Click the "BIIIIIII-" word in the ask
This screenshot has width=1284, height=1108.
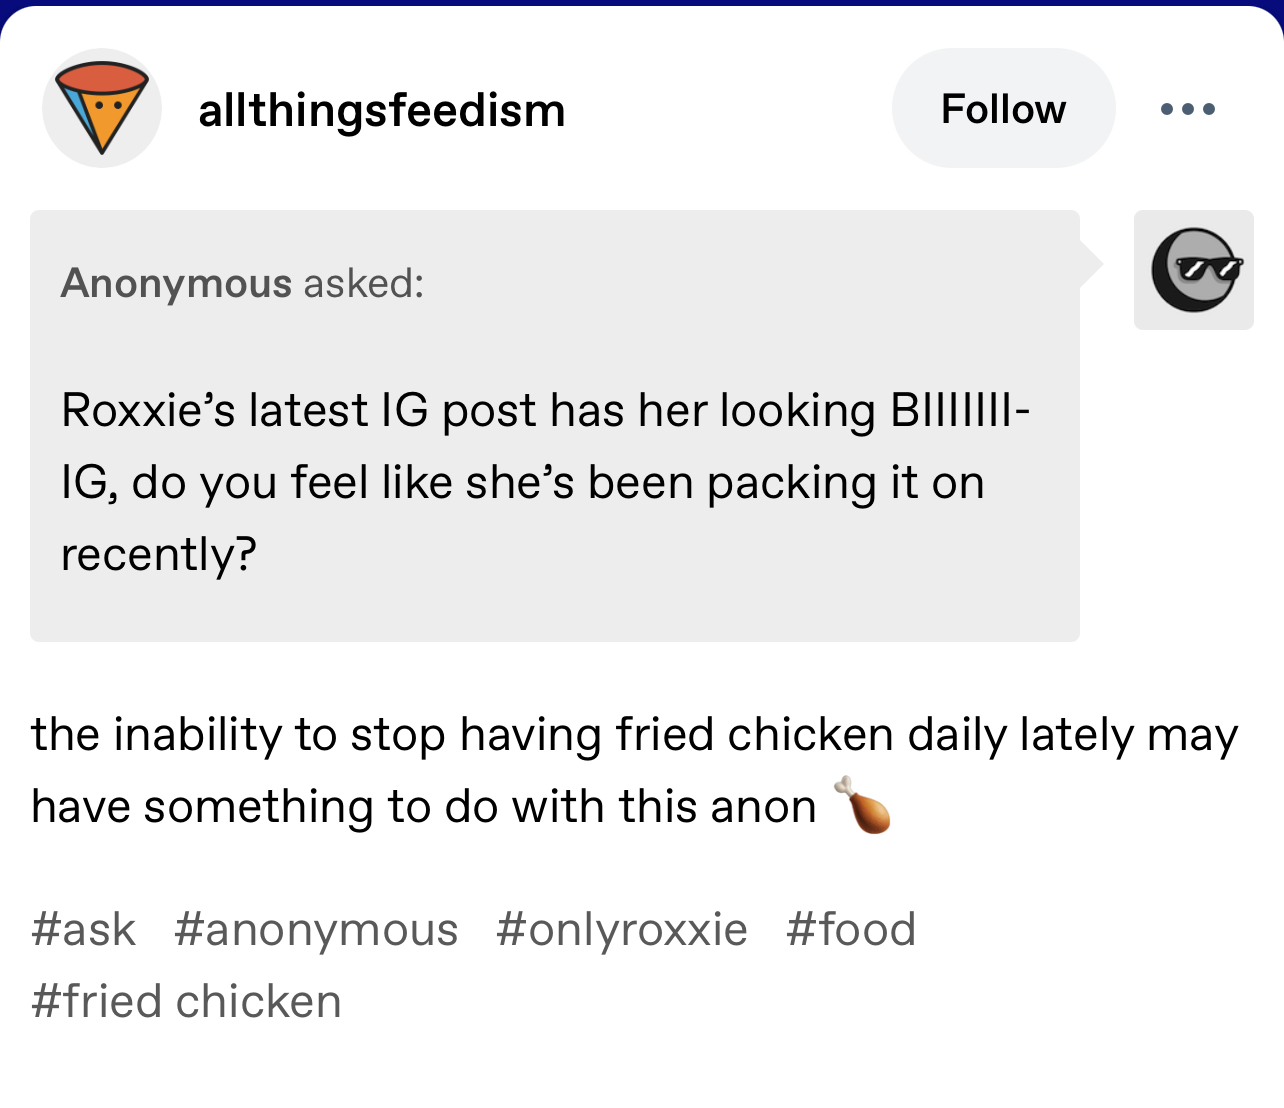(x=960, y=411)
